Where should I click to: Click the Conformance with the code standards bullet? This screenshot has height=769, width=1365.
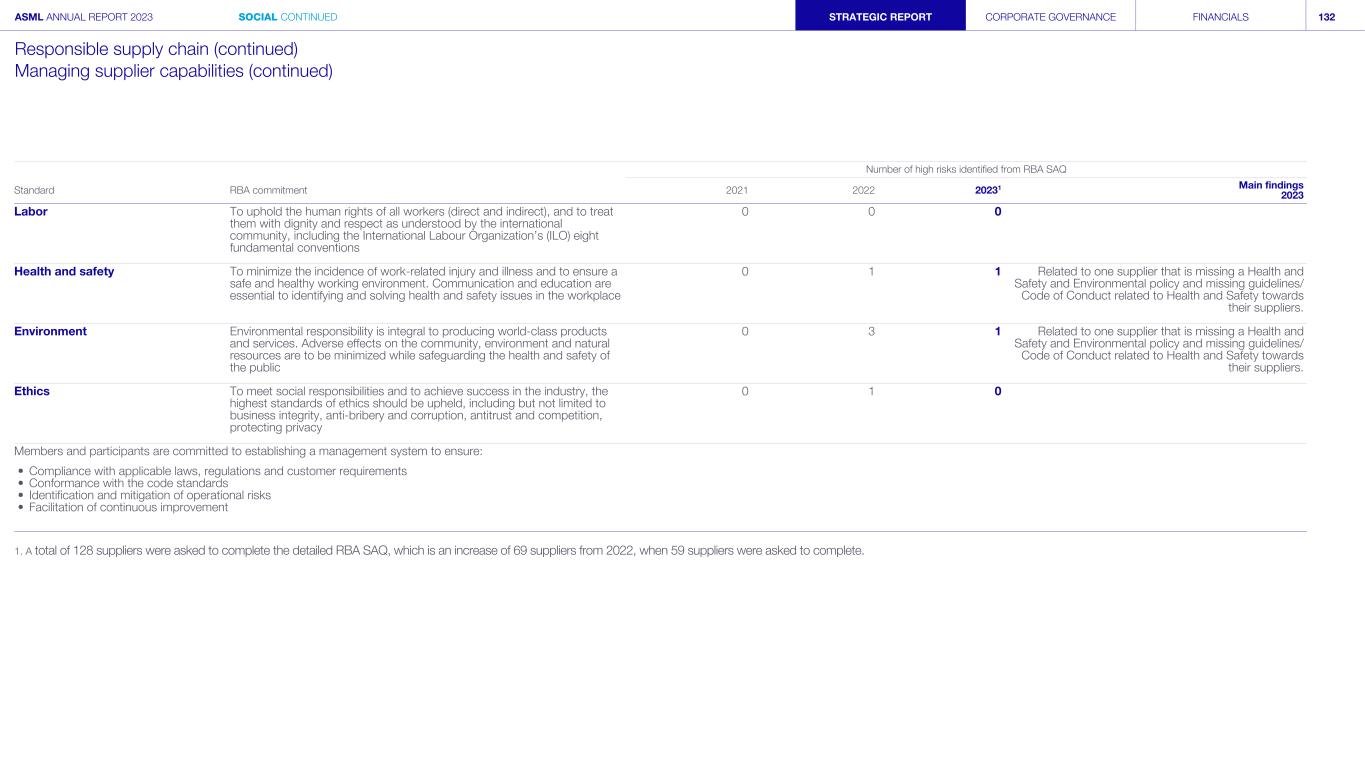[x=128, y=483]
